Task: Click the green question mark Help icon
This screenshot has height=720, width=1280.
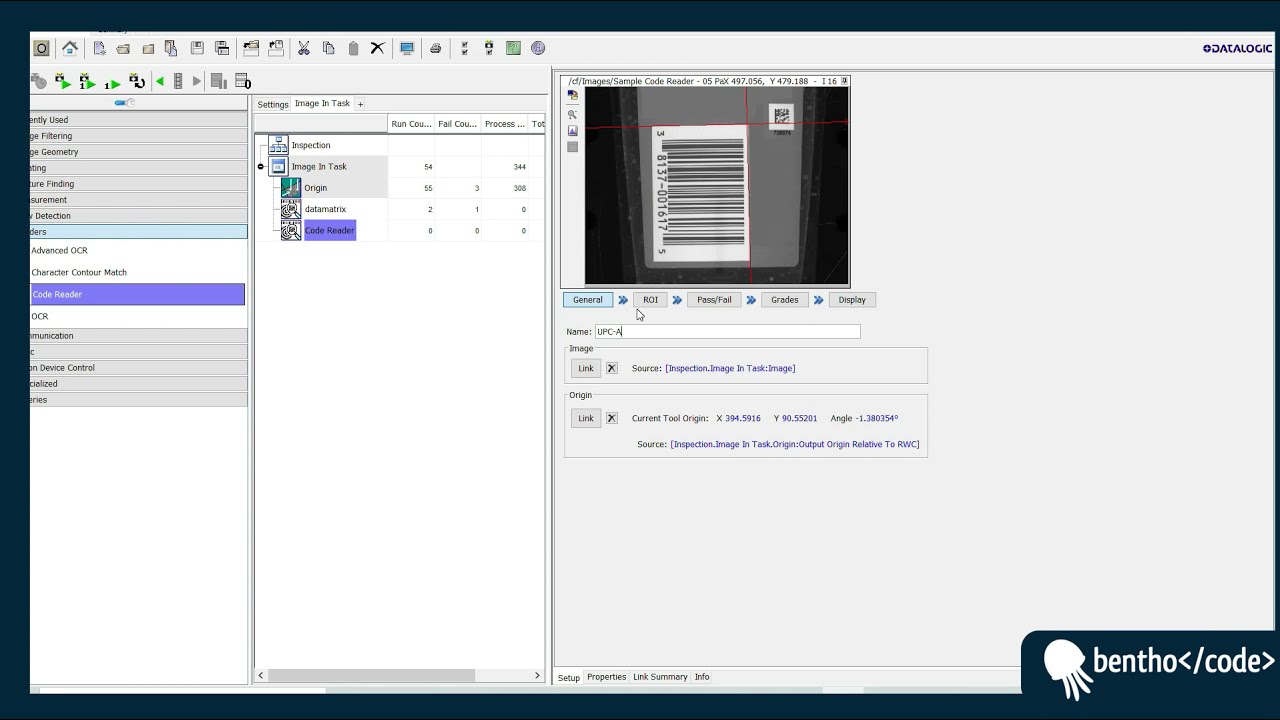Action: click(513, 48)
